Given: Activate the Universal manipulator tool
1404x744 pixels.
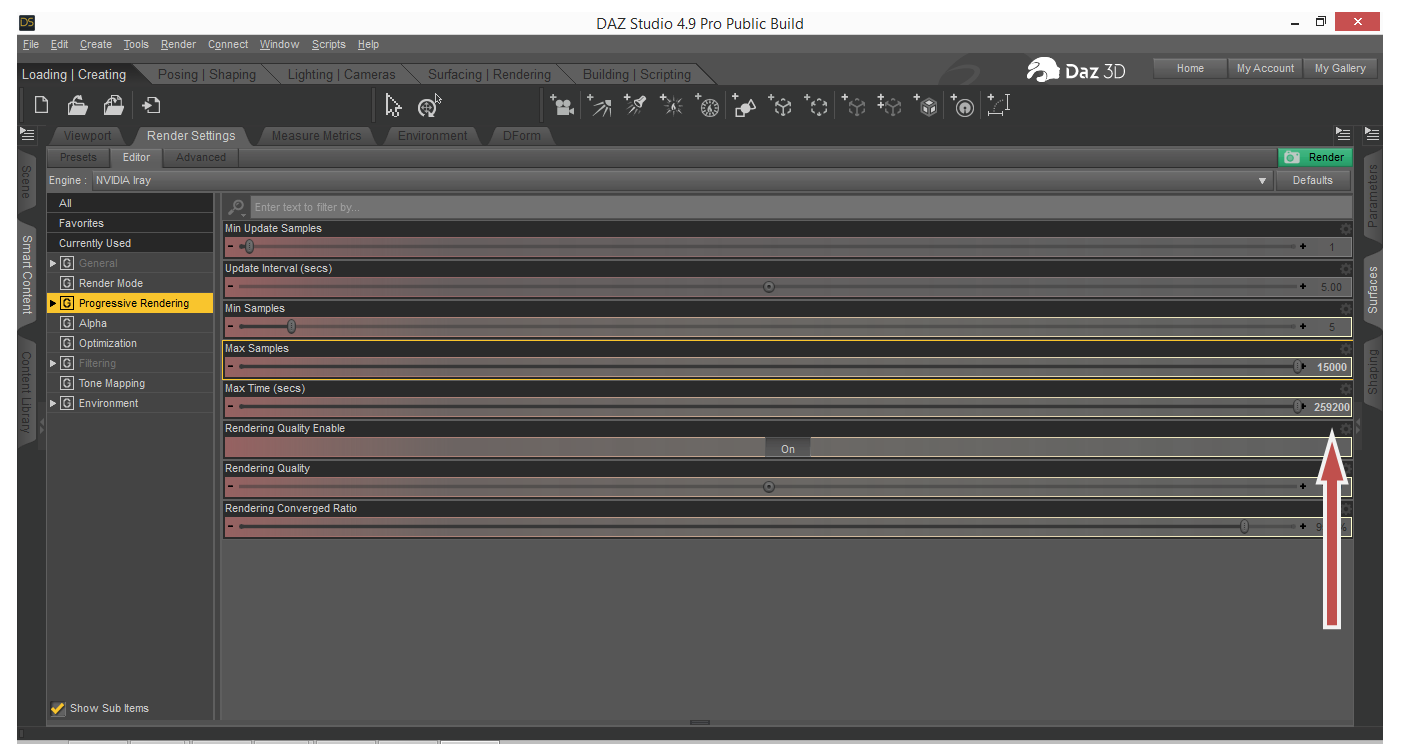Looking at the screenshot, I should 429,105.
